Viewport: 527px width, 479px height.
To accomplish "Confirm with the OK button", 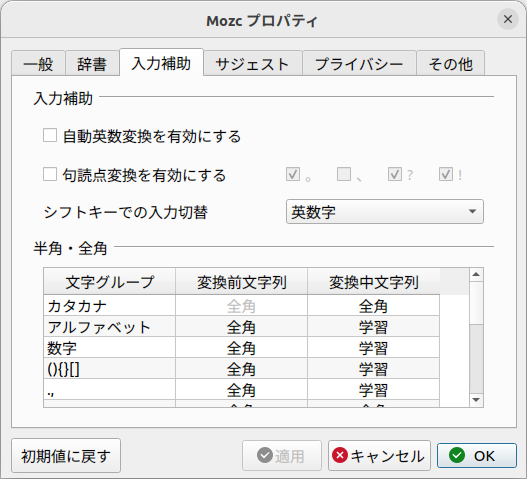I will click(x=477, y=455).
